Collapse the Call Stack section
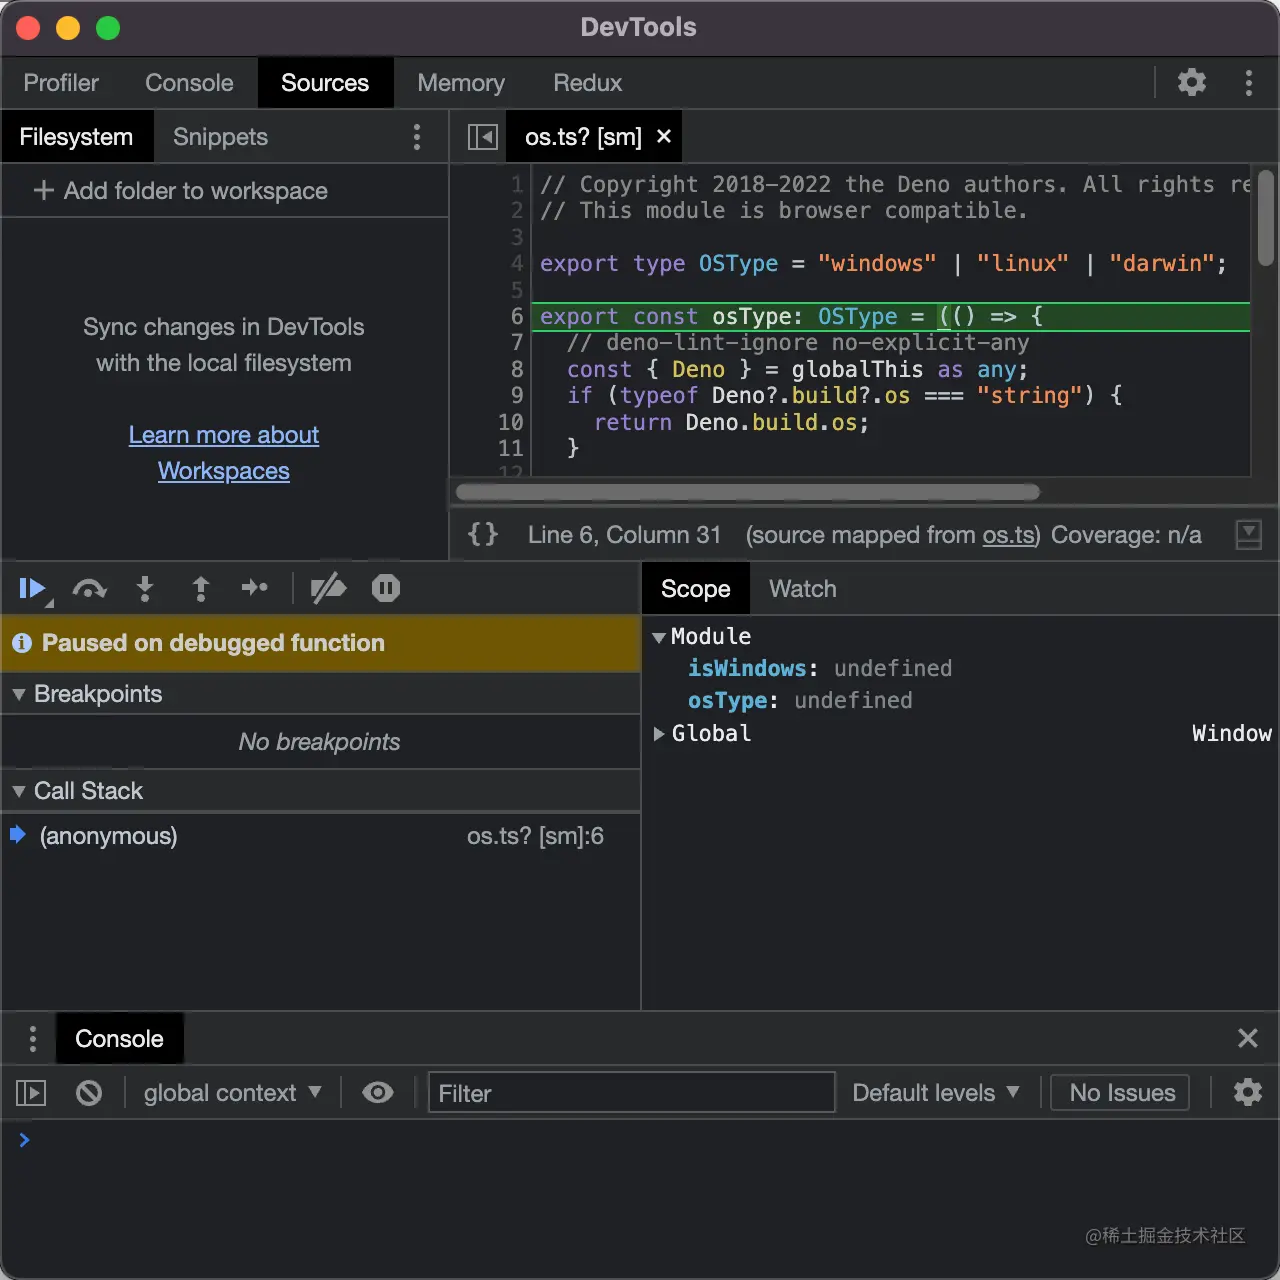 click(19, 791)
